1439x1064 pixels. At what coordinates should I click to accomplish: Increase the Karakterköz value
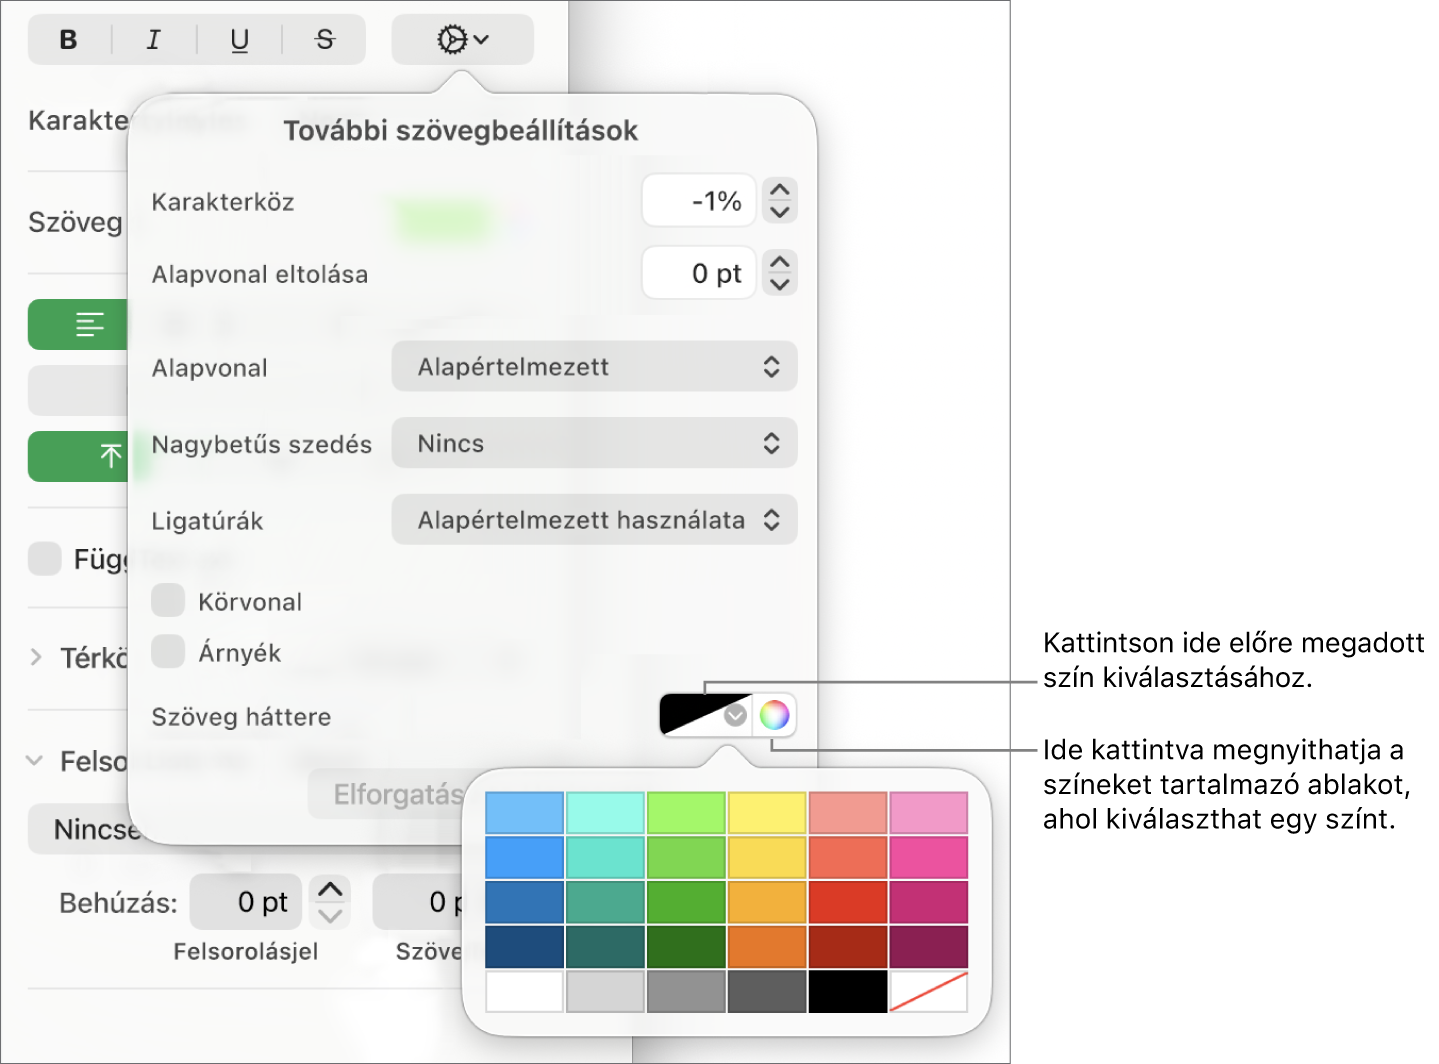pyautogui.click(x=780, y=189)
